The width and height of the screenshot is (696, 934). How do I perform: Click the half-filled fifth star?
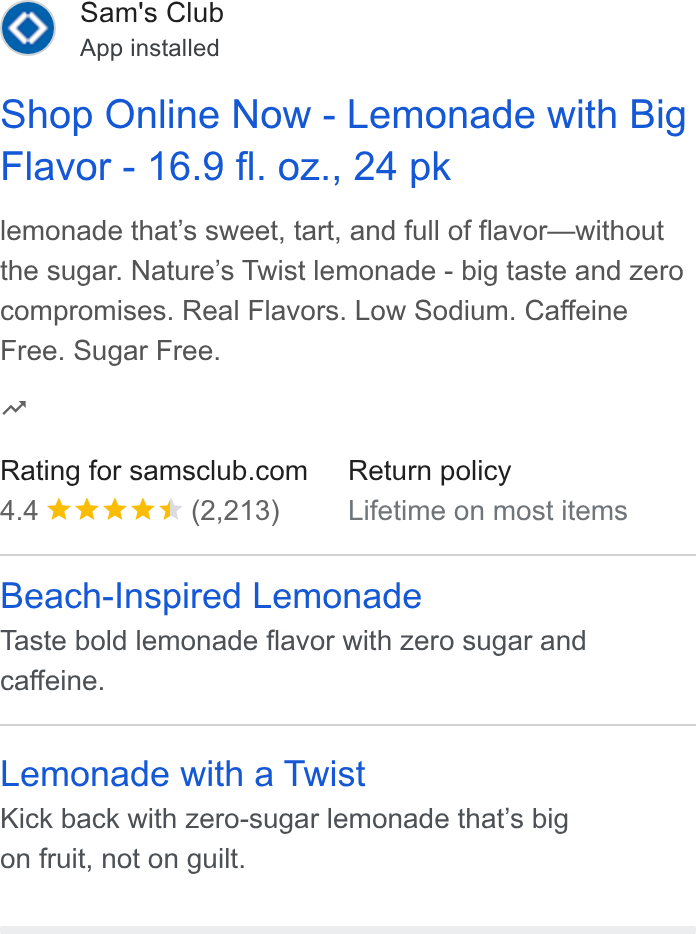(x=171, y=510)
